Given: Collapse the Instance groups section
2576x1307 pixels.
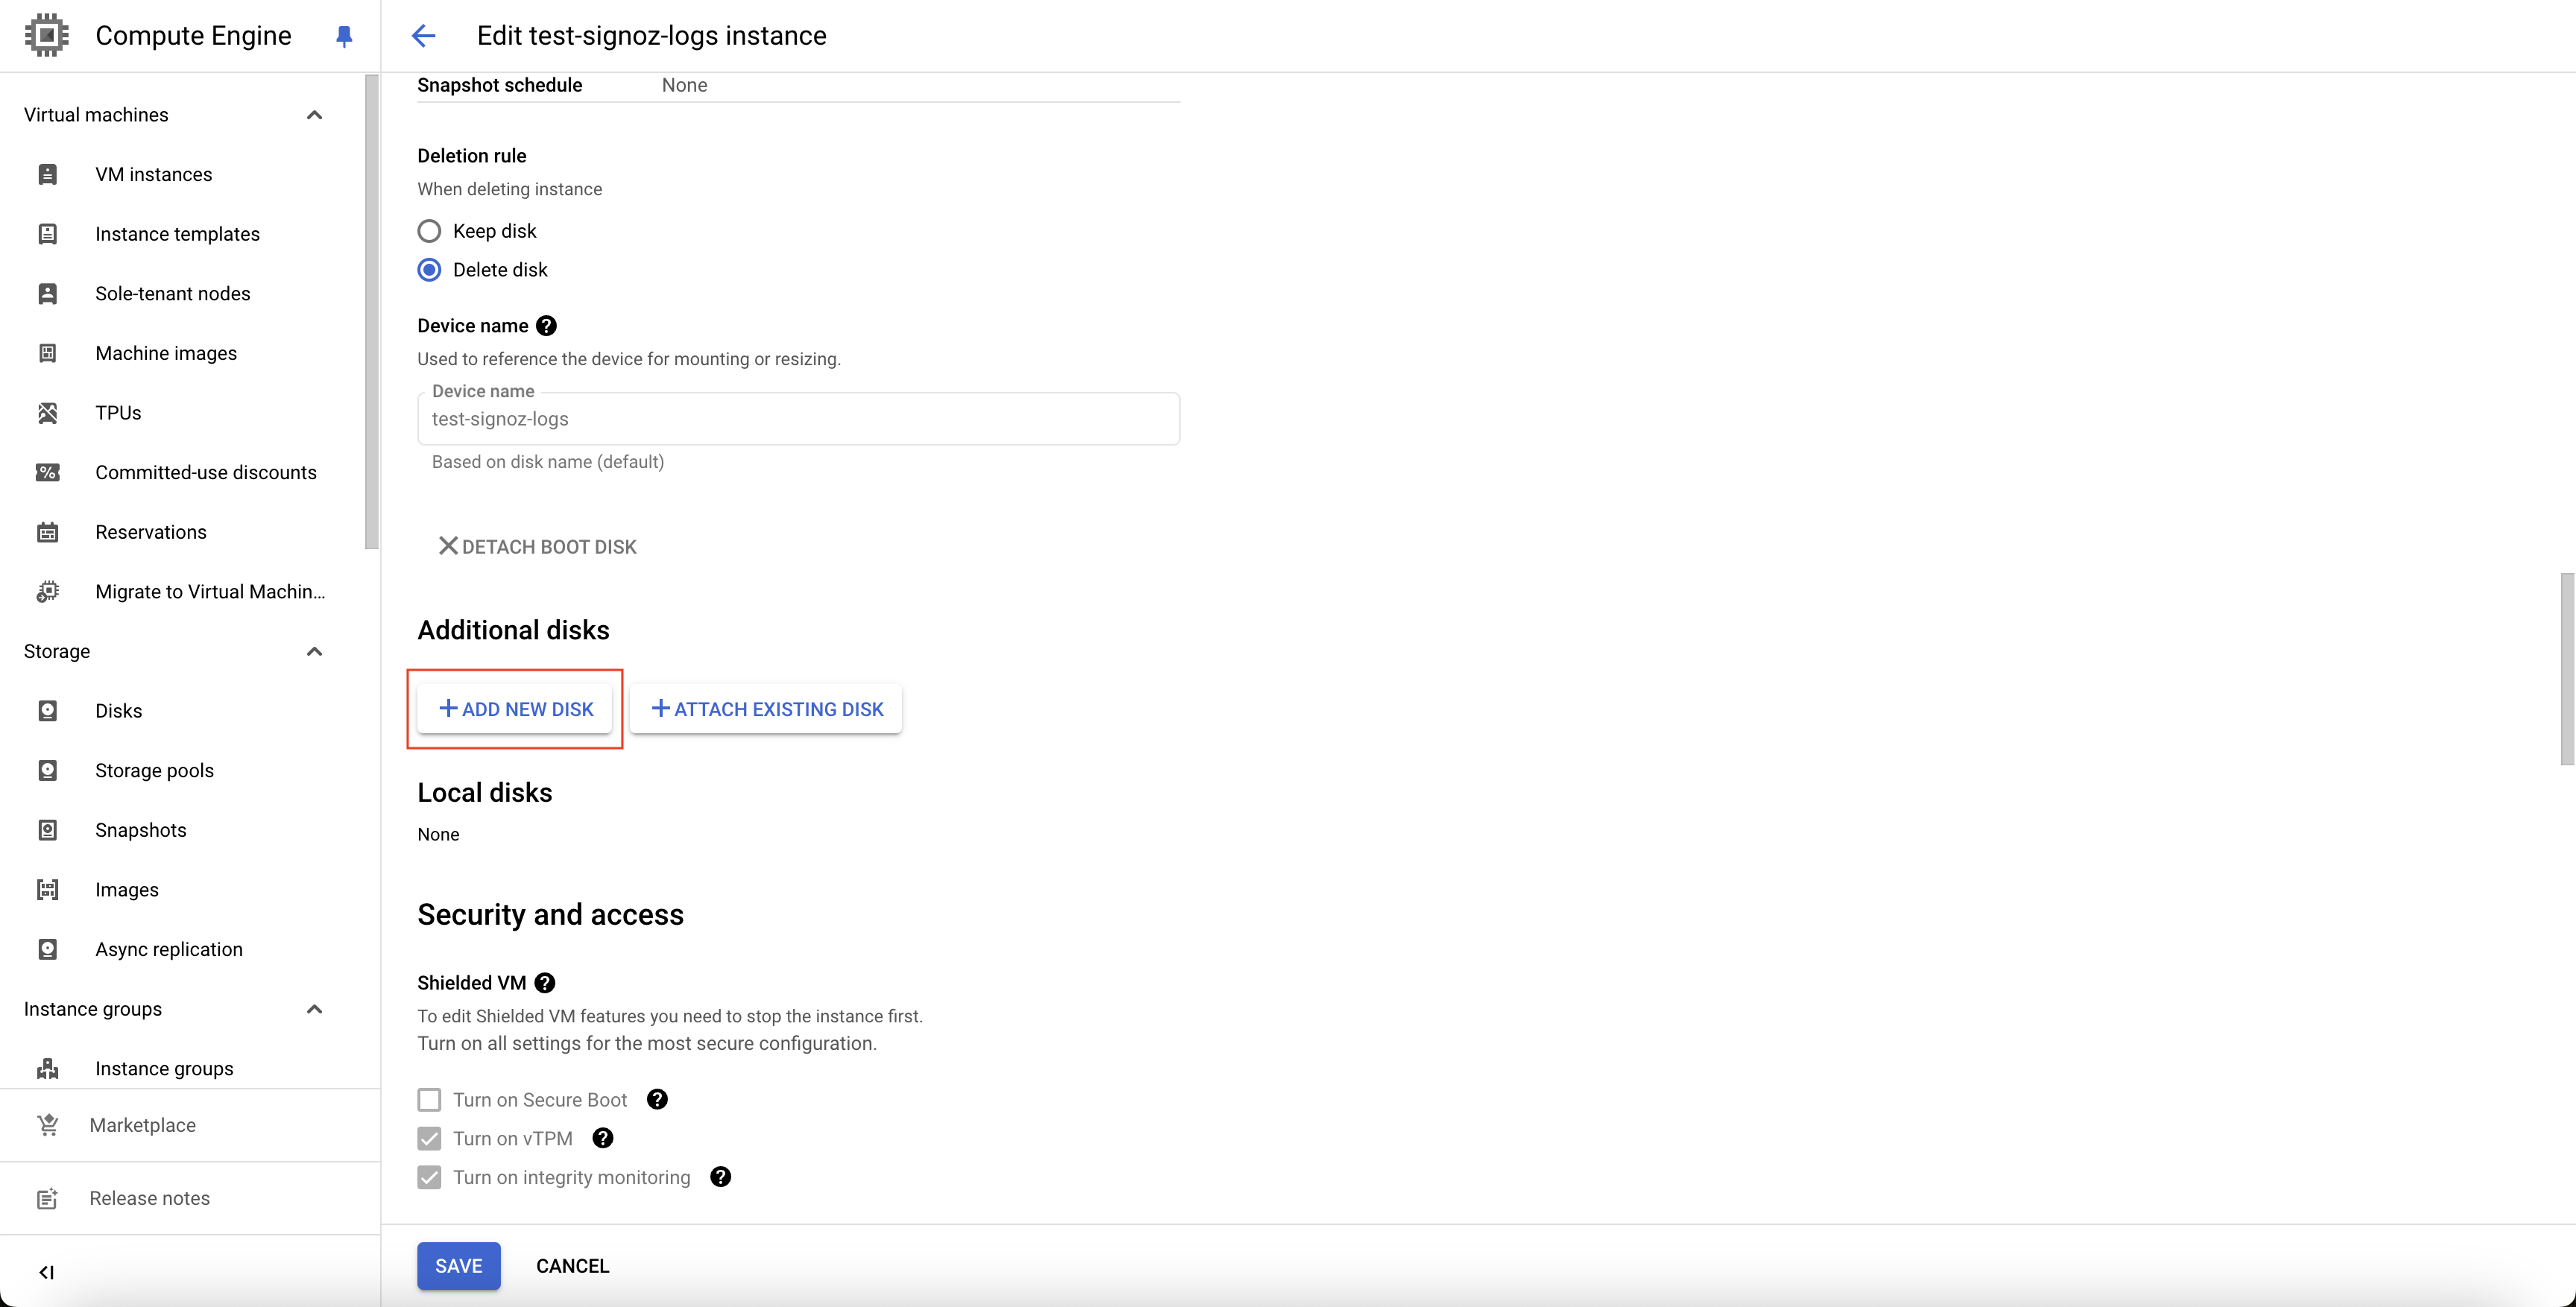Looking at the screenshot, I should (x=314, y=1009).
